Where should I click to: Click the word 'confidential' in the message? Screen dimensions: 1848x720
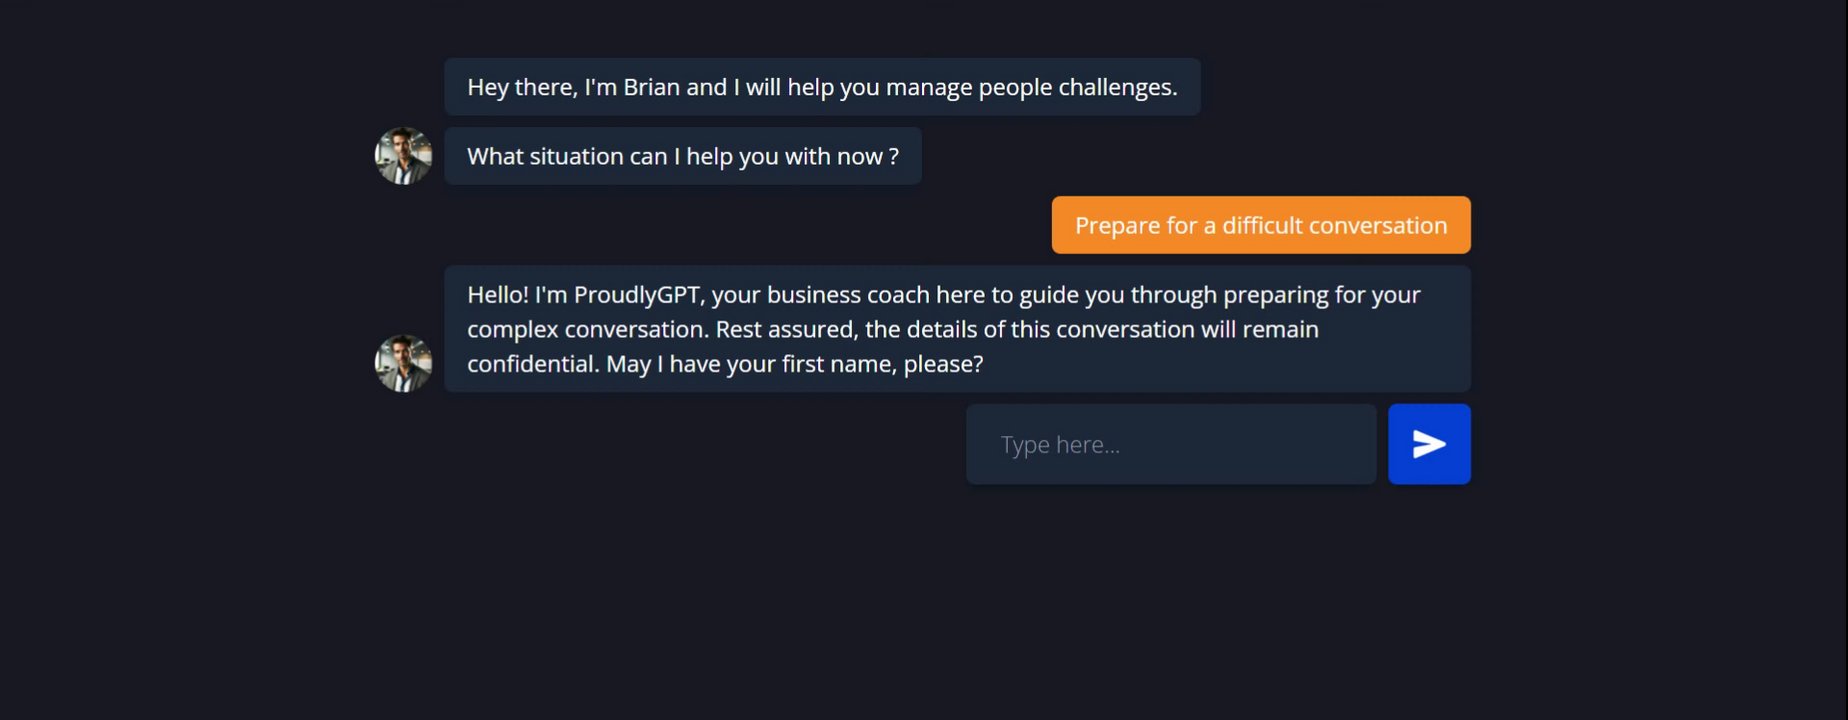531,364
